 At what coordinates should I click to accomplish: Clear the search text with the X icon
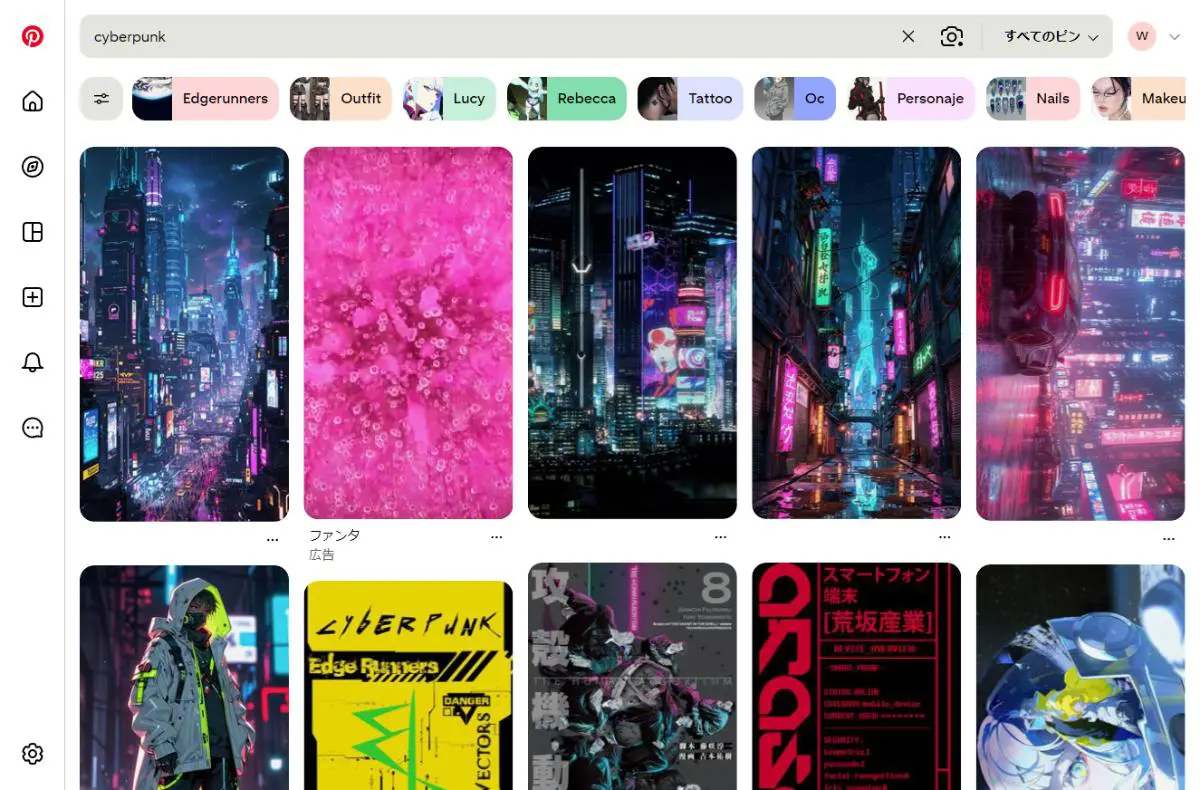(x=908, y=36)
